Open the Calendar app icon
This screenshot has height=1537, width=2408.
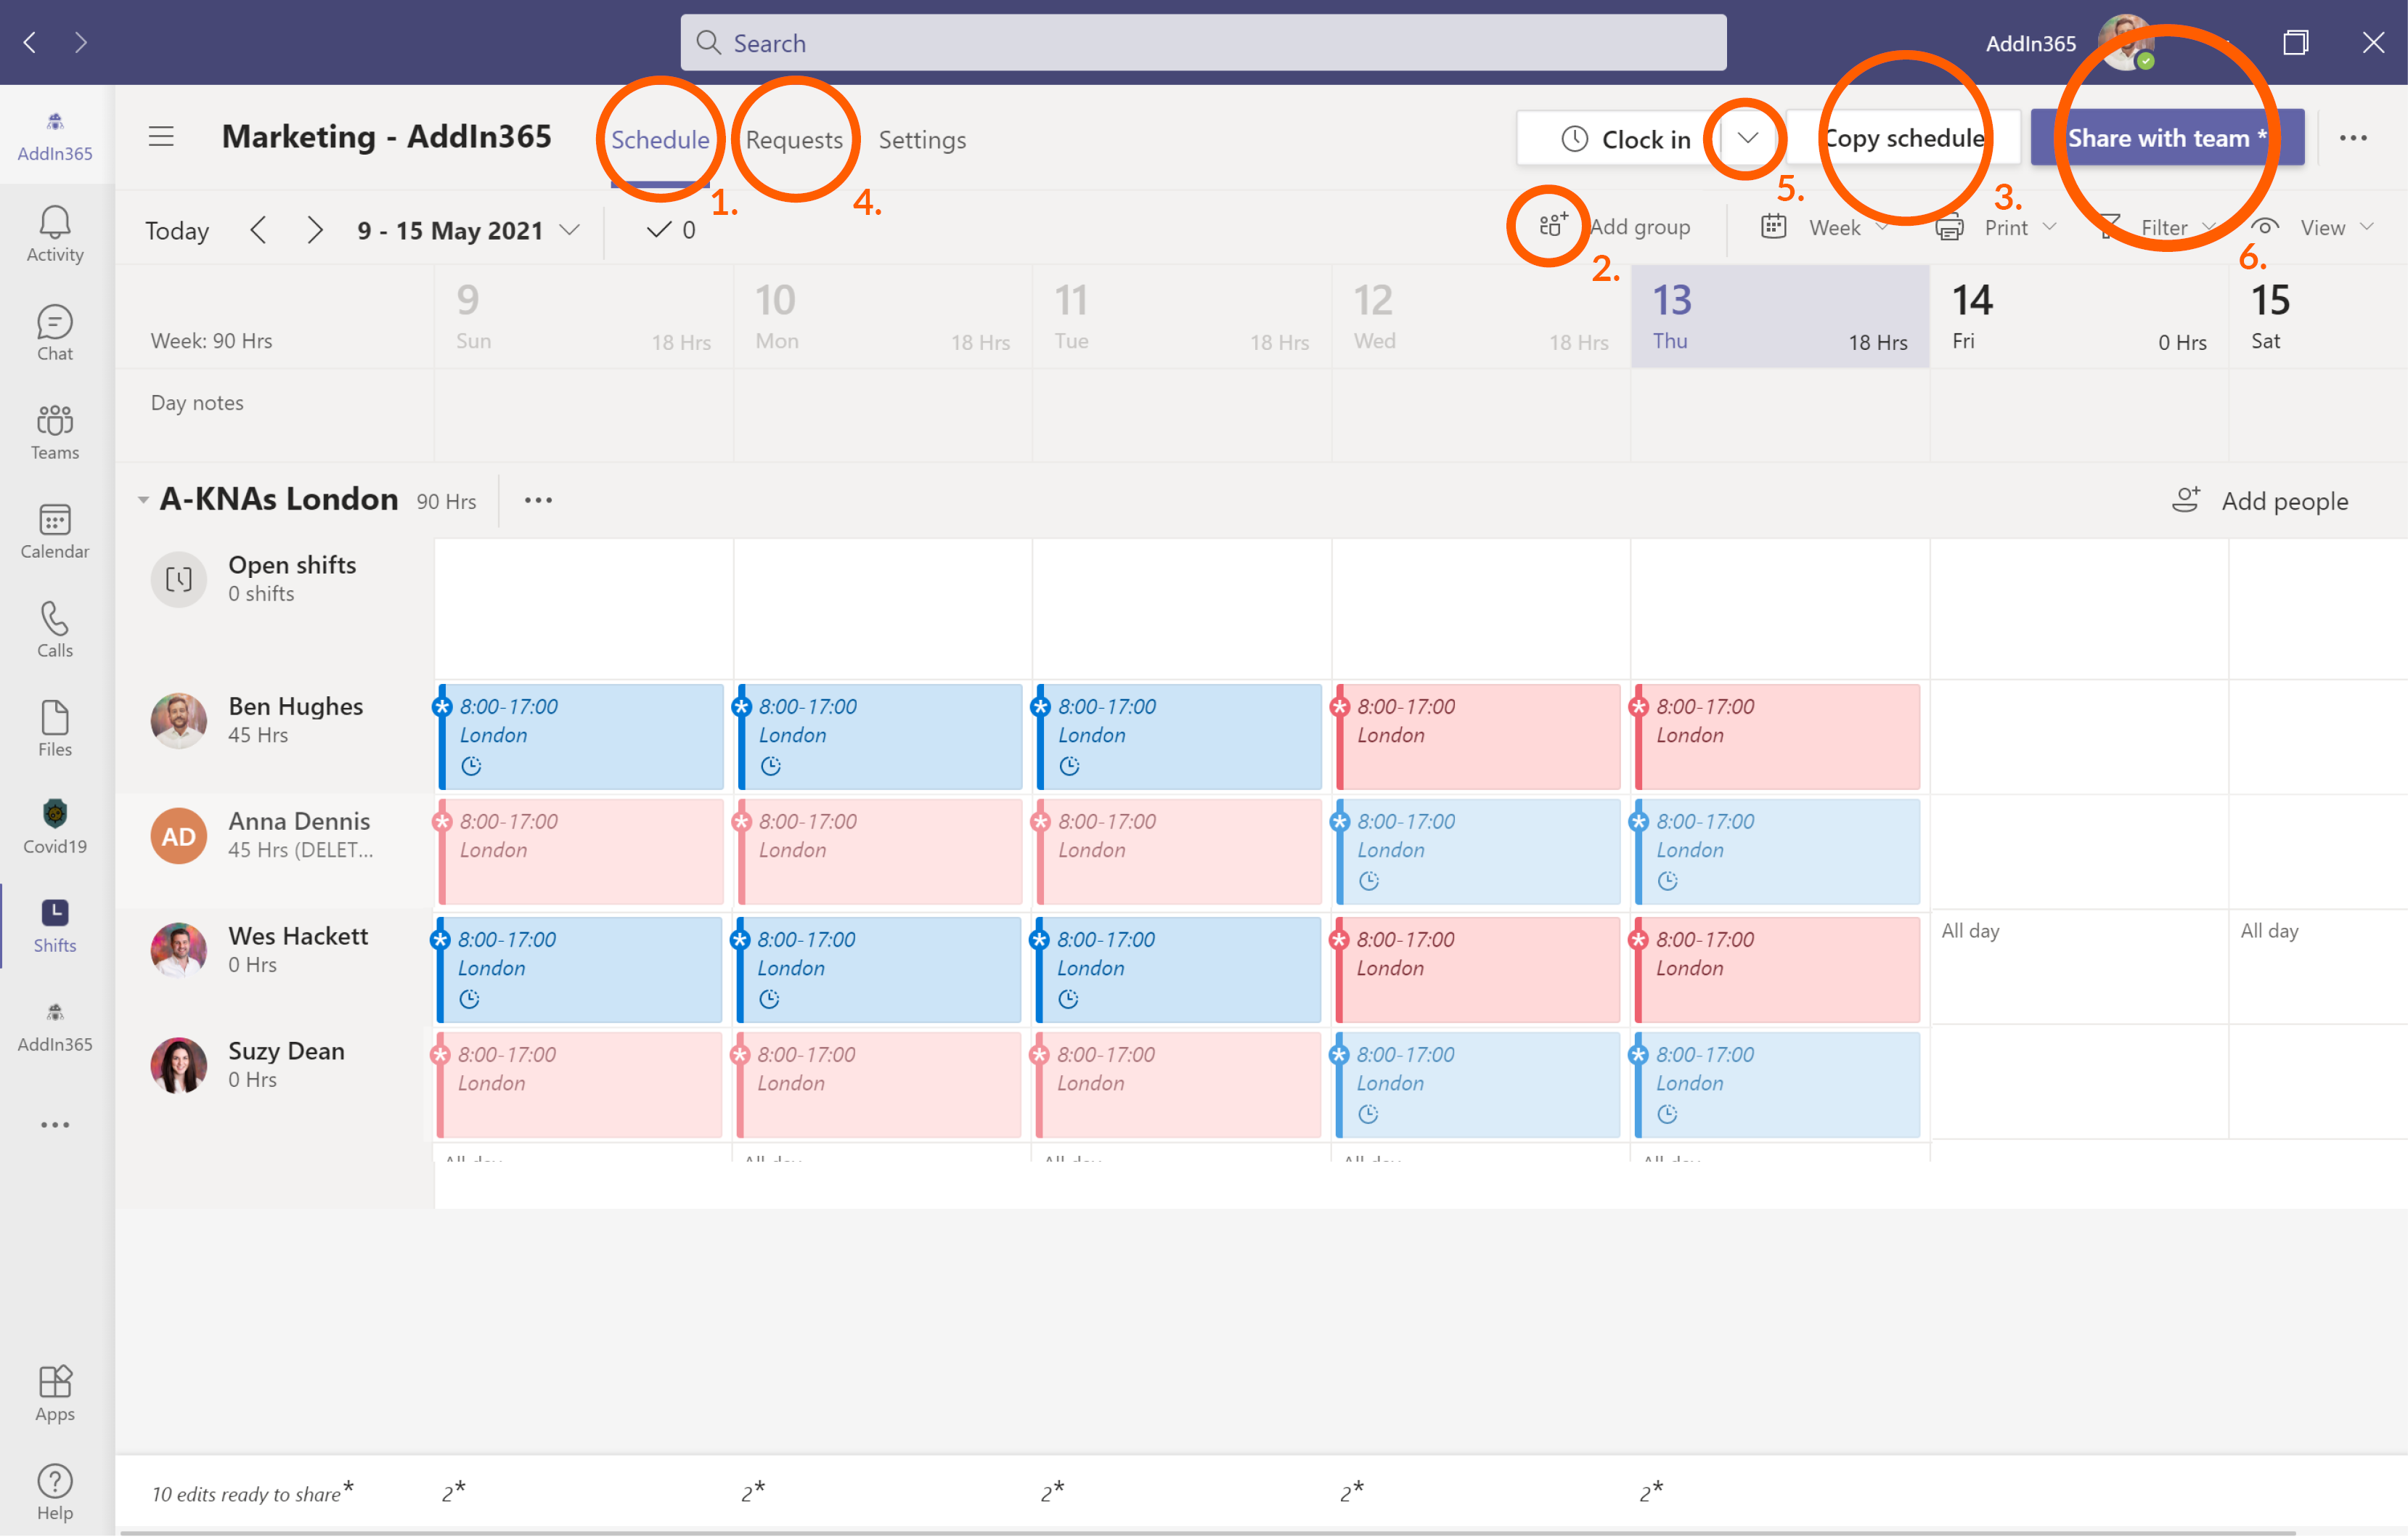point(54,531)
